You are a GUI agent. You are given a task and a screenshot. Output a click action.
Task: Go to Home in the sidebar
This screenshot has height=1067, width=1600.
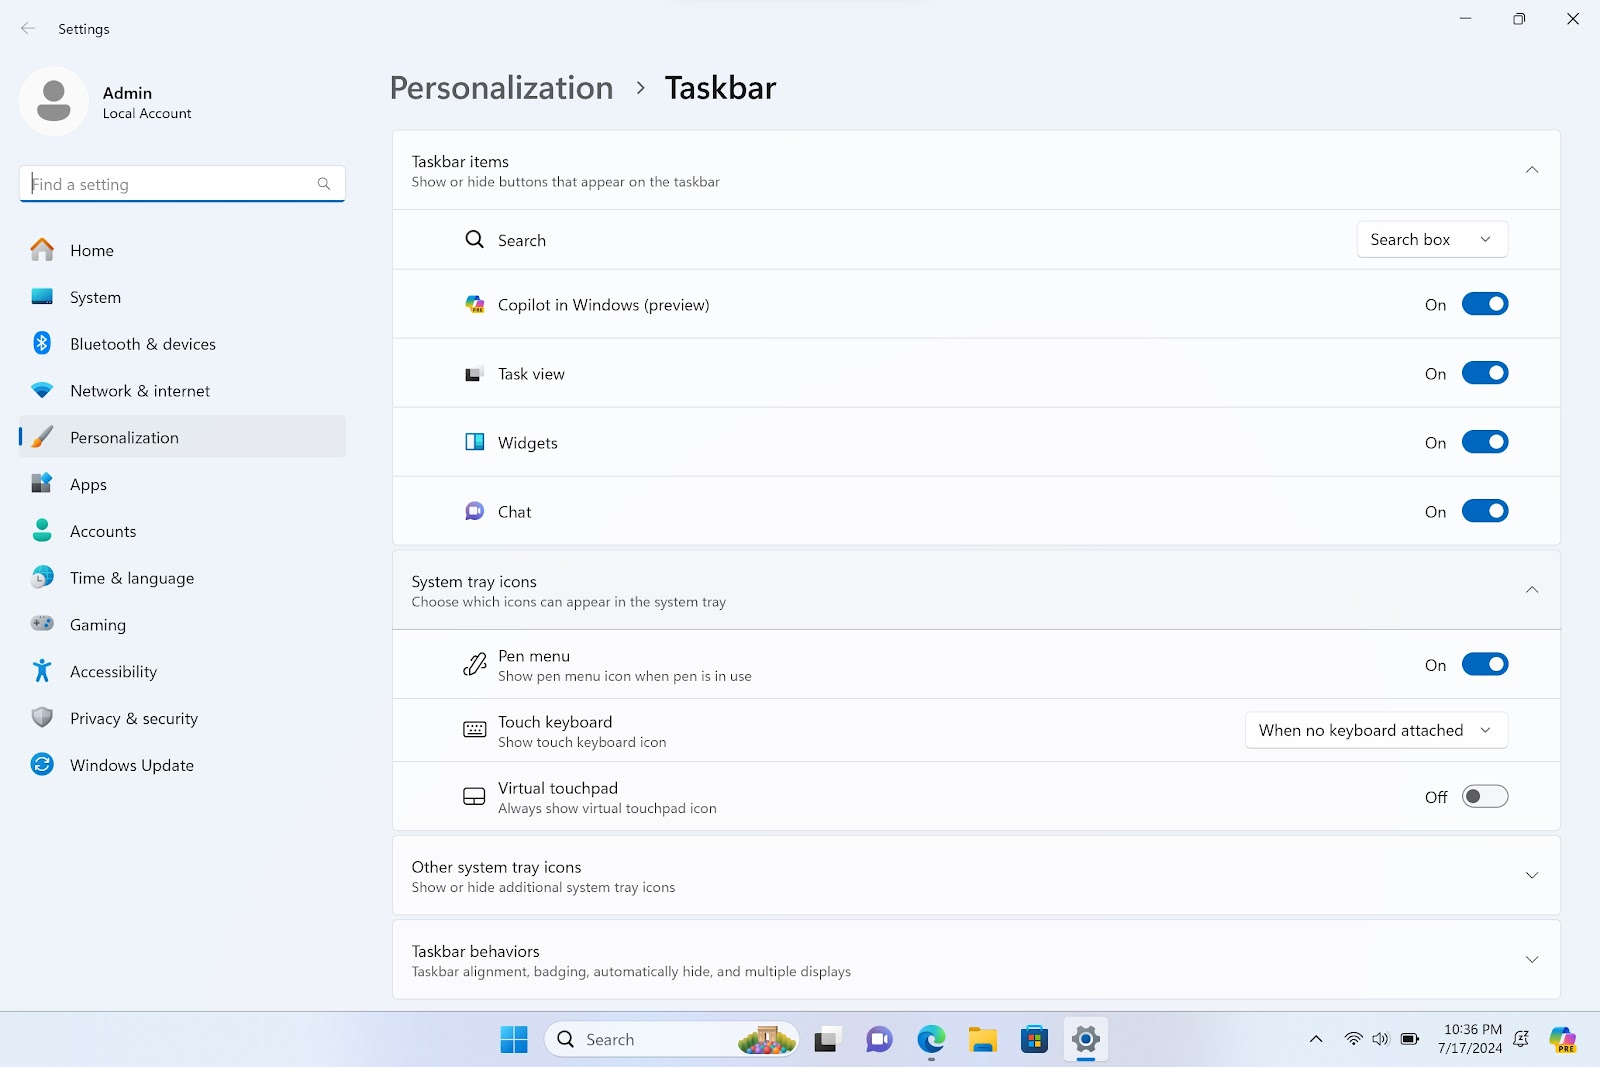click(92, 250)
